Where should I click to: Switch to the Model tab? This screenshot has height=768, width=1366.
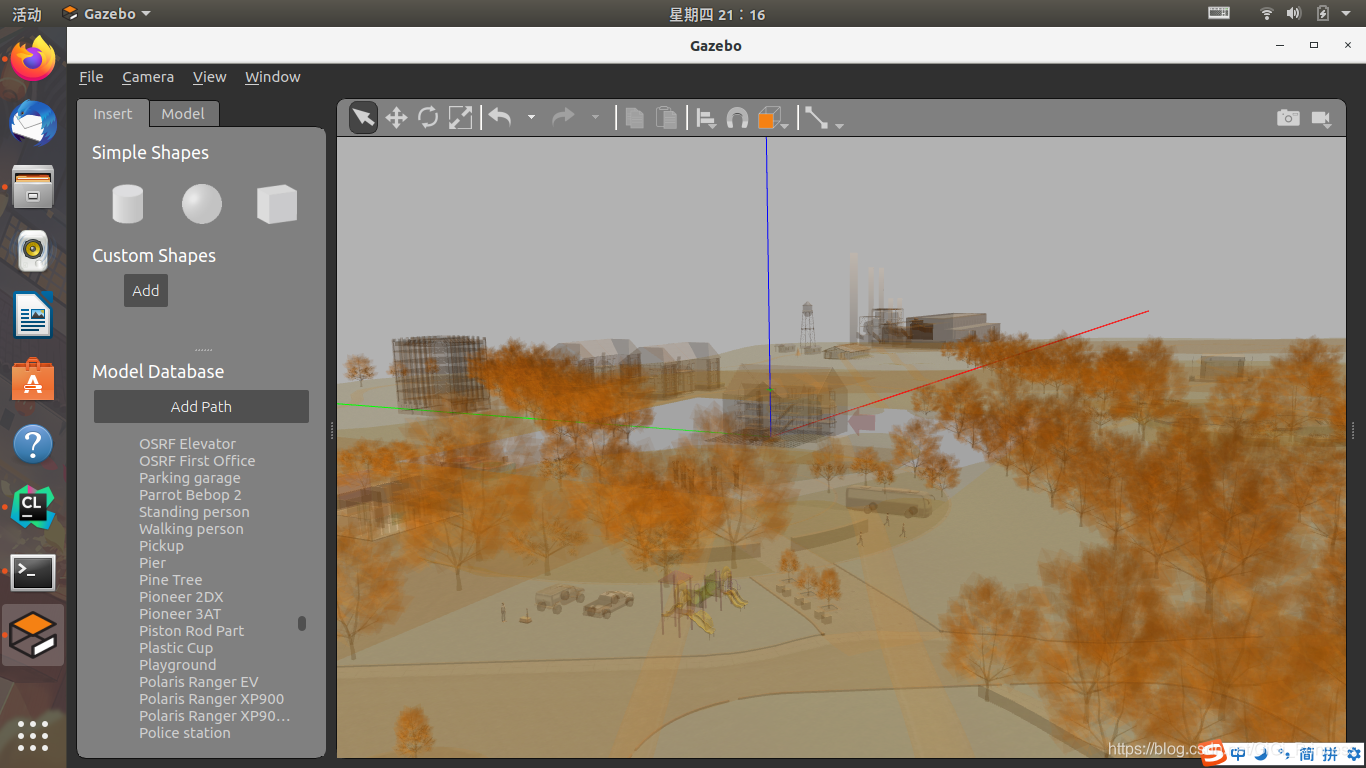point(183,114)
